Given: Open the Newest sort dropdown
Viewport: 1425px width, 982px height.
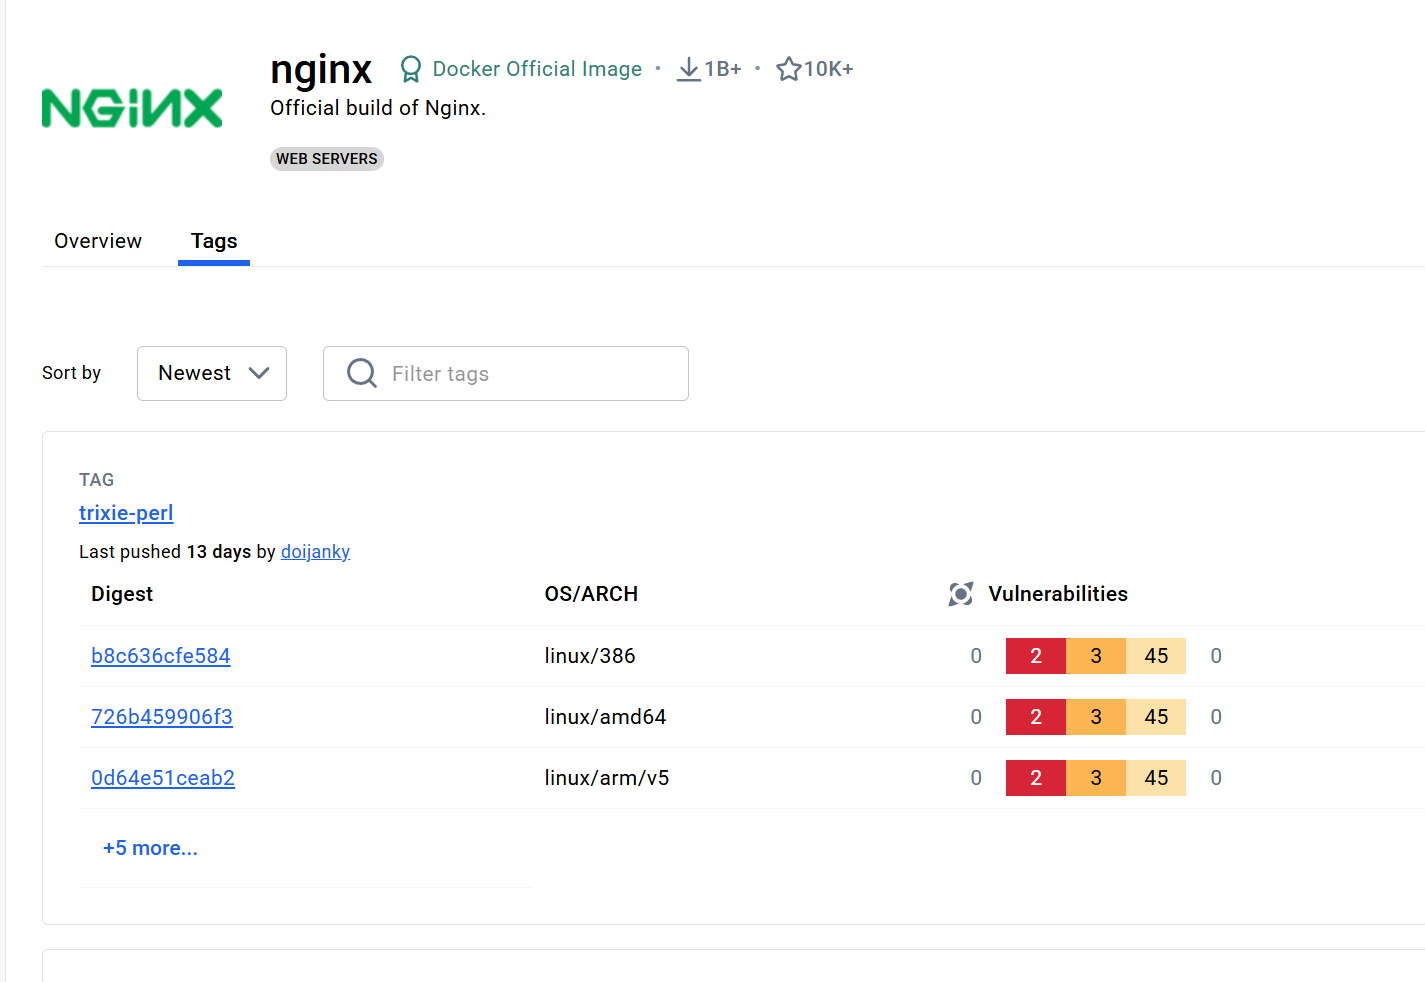Looking at the screenshot, I should click(212, 373).
